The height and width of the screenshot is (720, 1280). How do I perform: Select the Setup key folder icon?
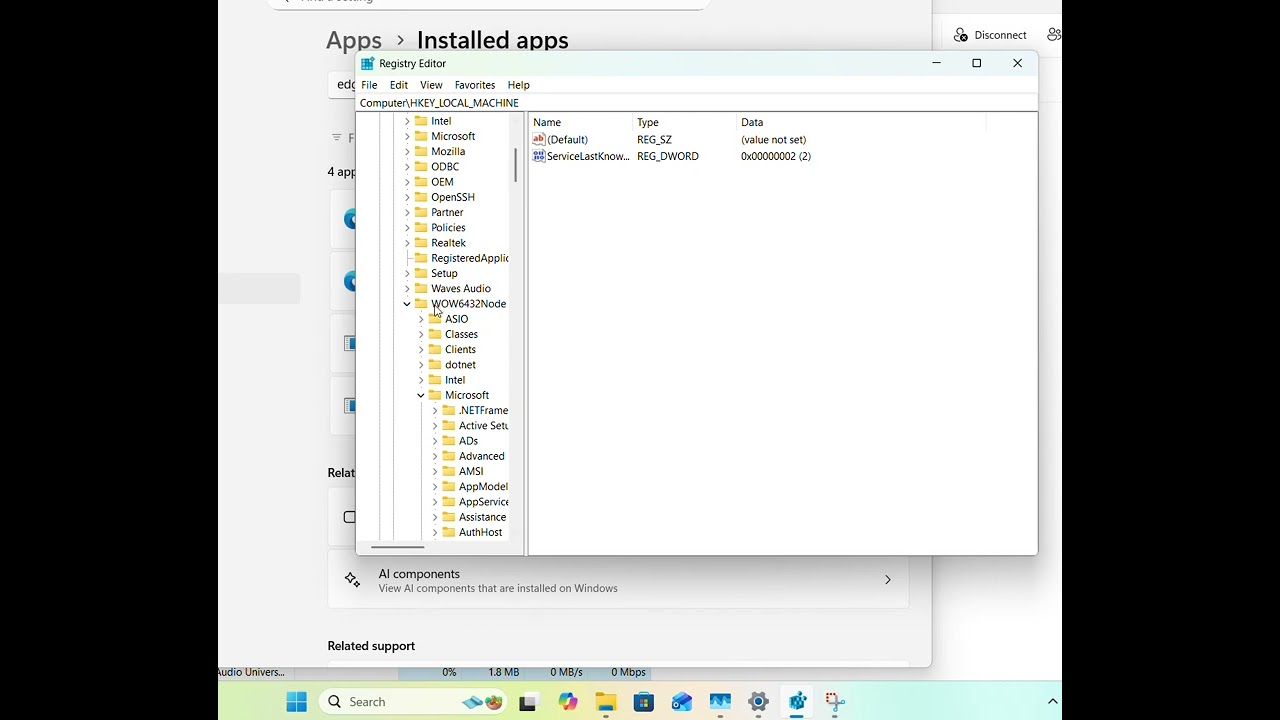421,273
